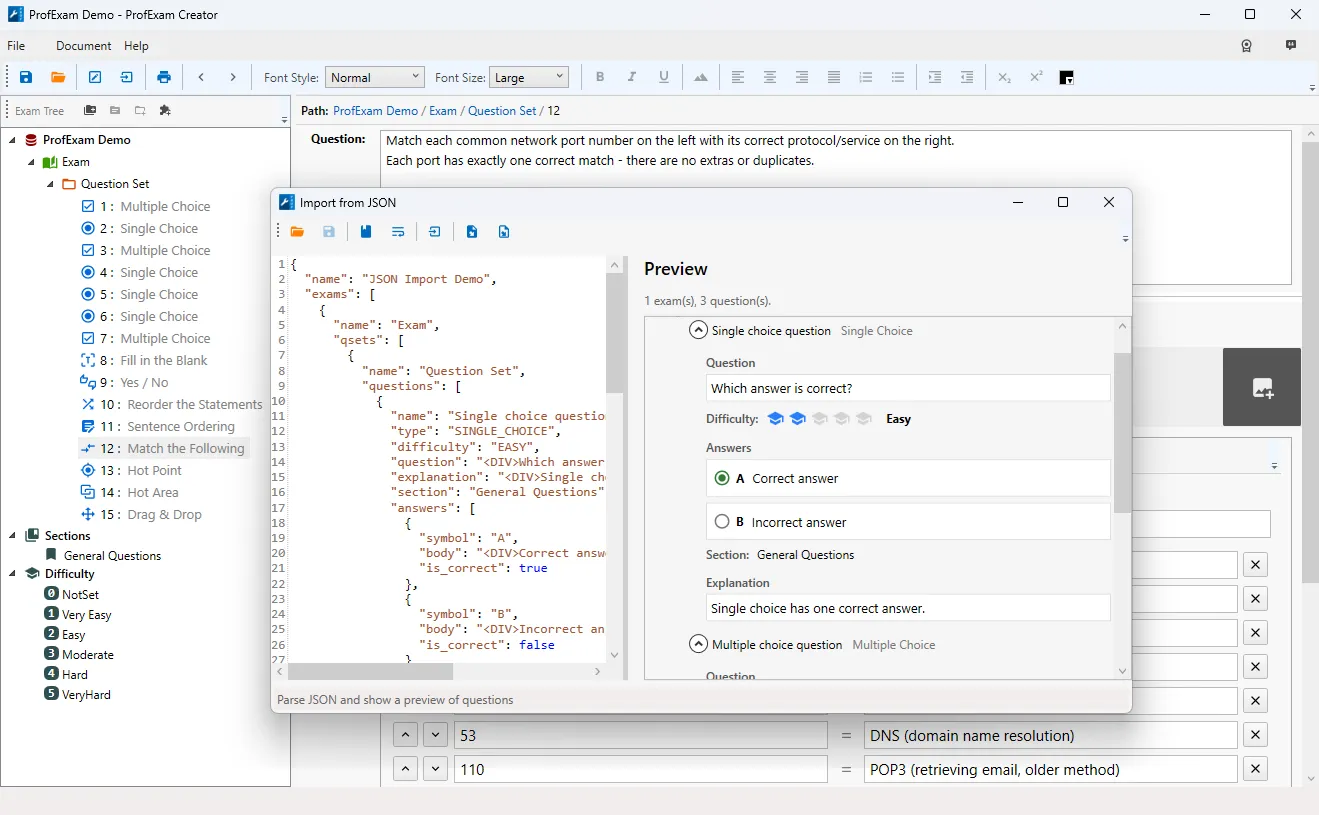Click the edit pencil icon in main toolbar
The width and height of the screenshot is (1319, 815).
[x=95, y=77]
